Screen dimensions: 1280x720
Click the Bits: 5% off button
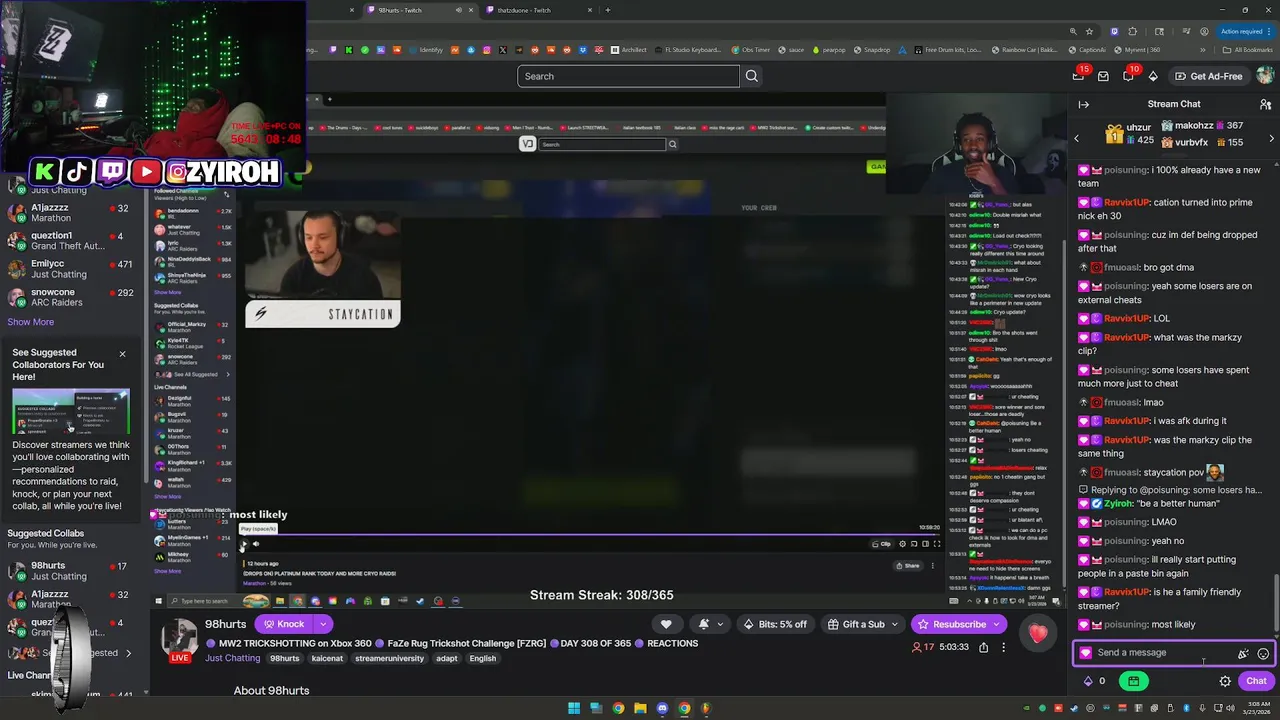(775, 624)
